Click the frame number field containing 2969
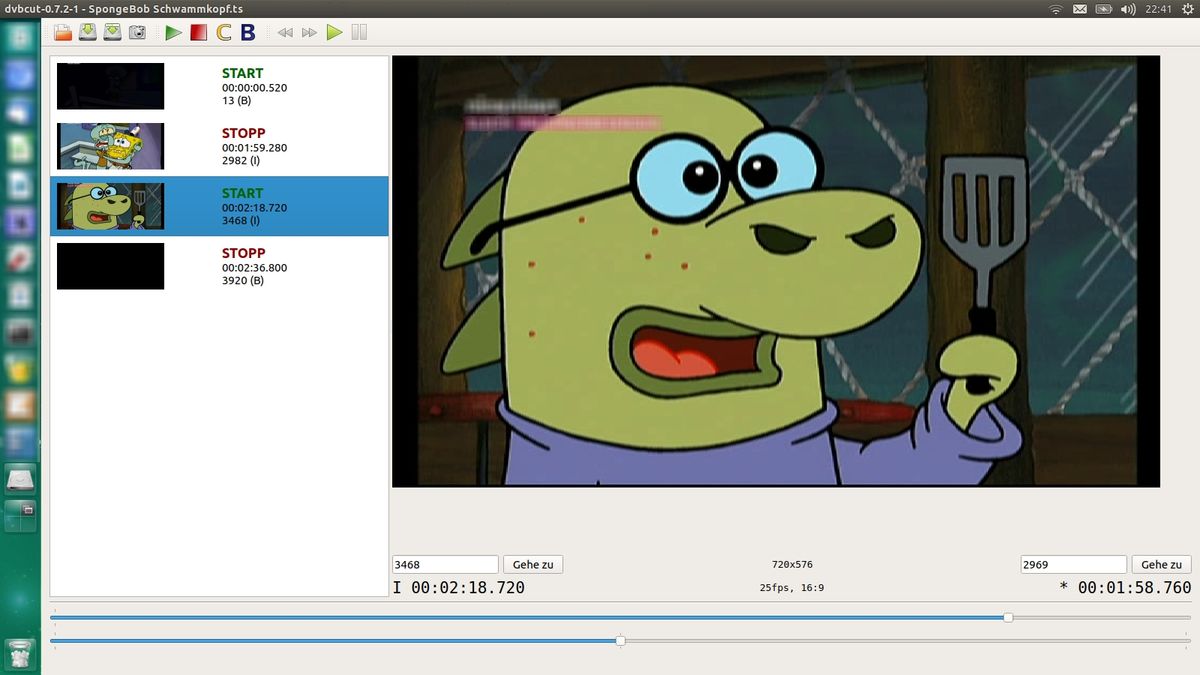This screenshot has height=675, width=1200. 1073,565
